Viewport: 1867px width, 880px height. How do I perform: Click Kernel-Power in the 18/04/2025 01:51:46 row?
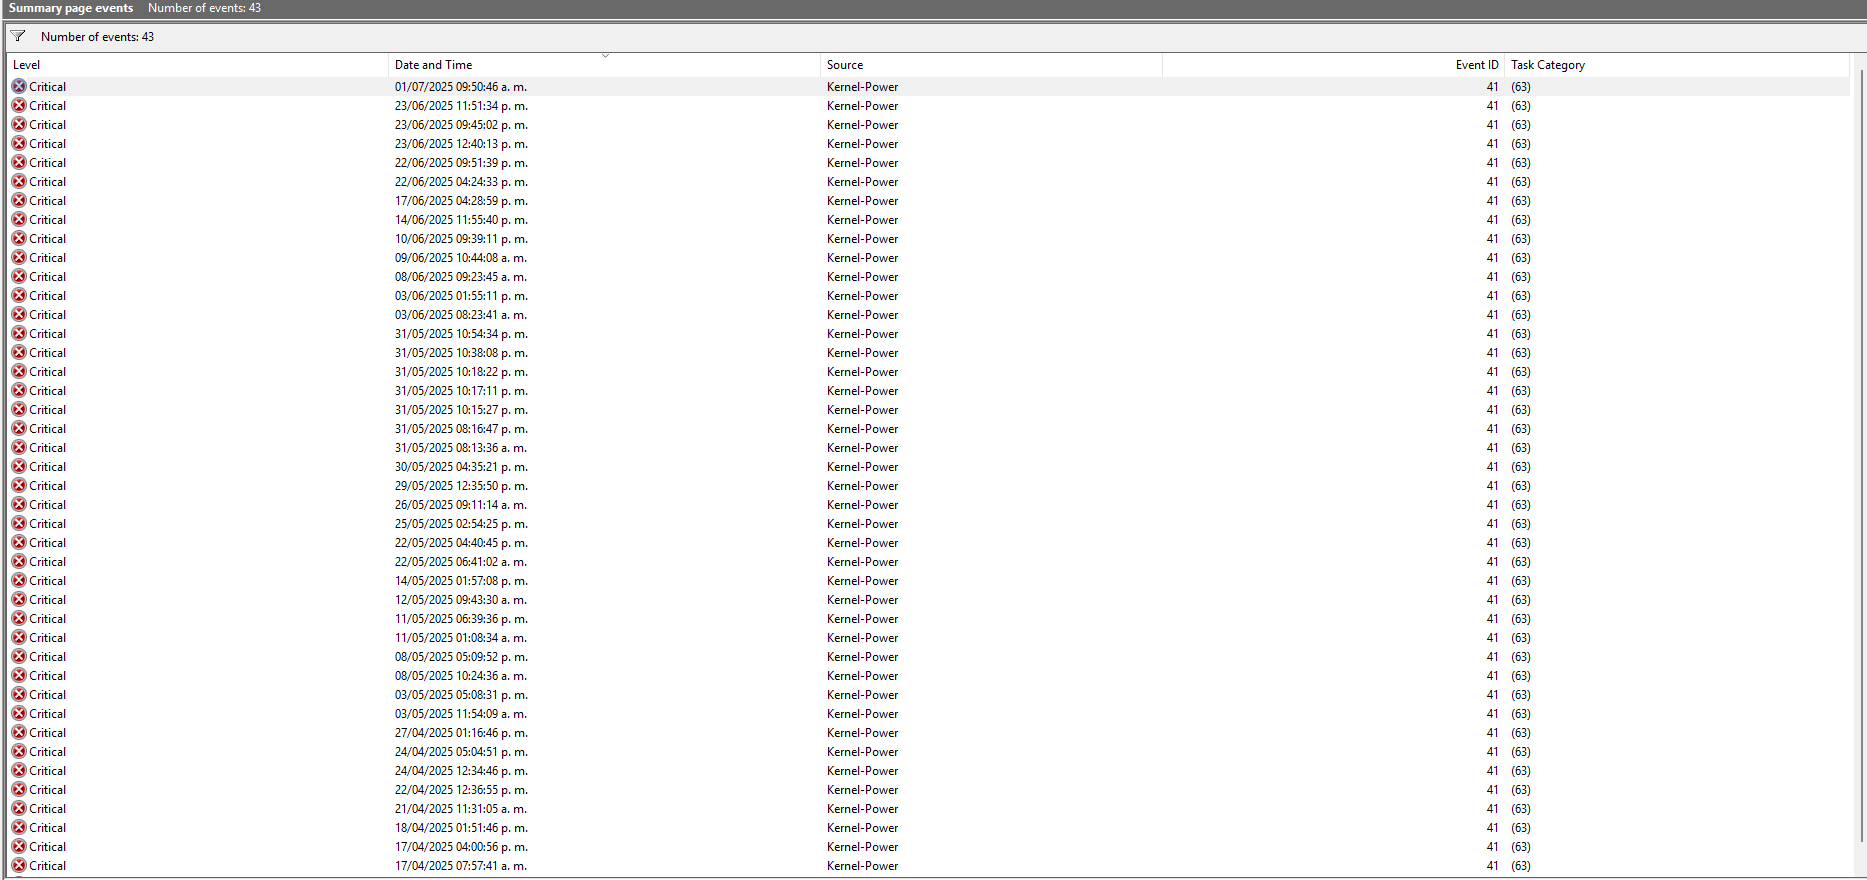(x=862, y=828)
